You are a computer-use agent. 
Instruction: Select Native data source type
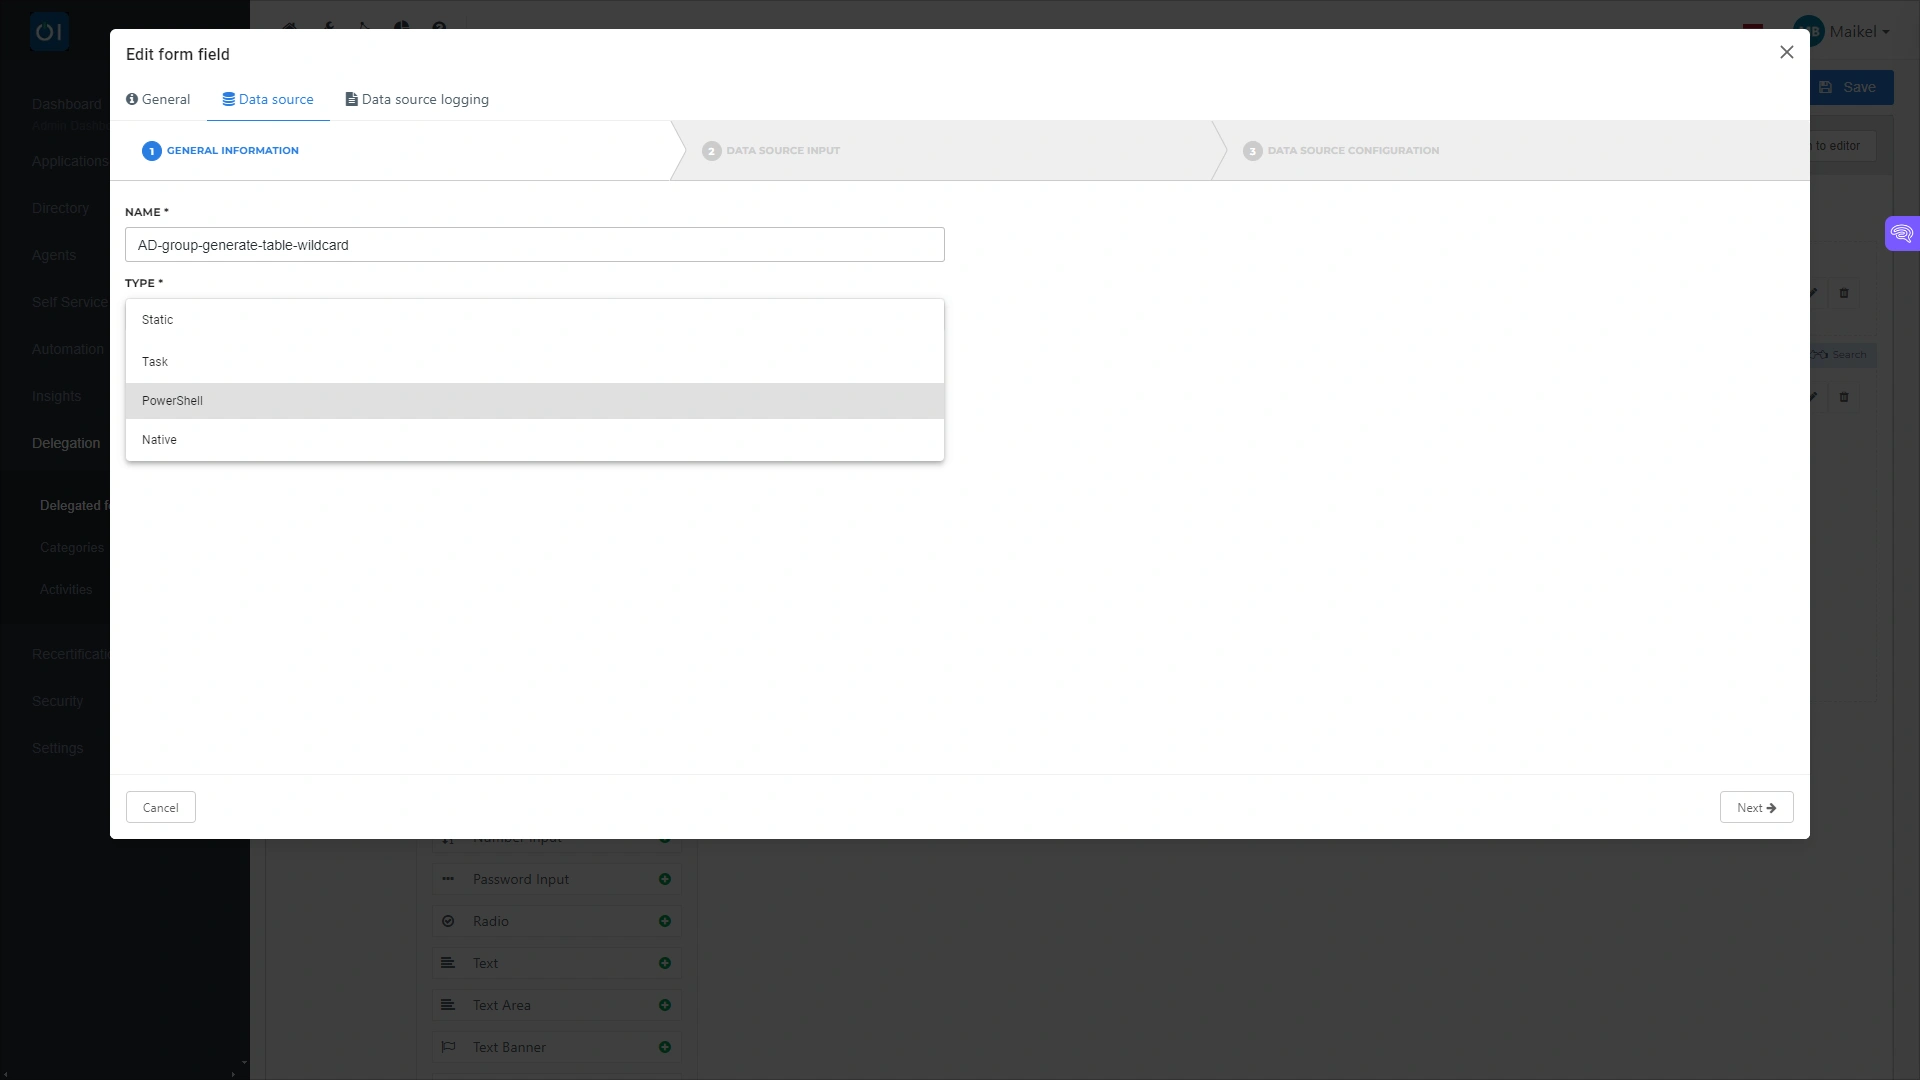point(534,440)
